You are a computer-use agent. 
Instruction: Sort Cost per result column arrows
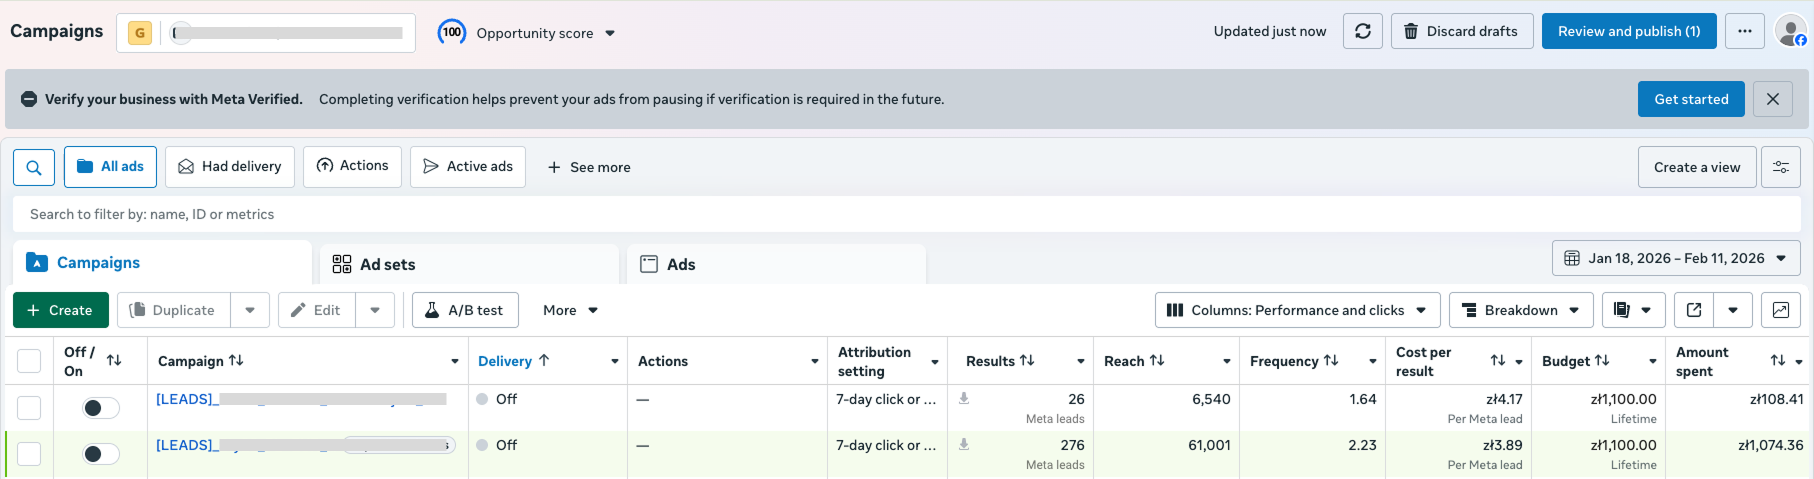(x=1498, y=360)
